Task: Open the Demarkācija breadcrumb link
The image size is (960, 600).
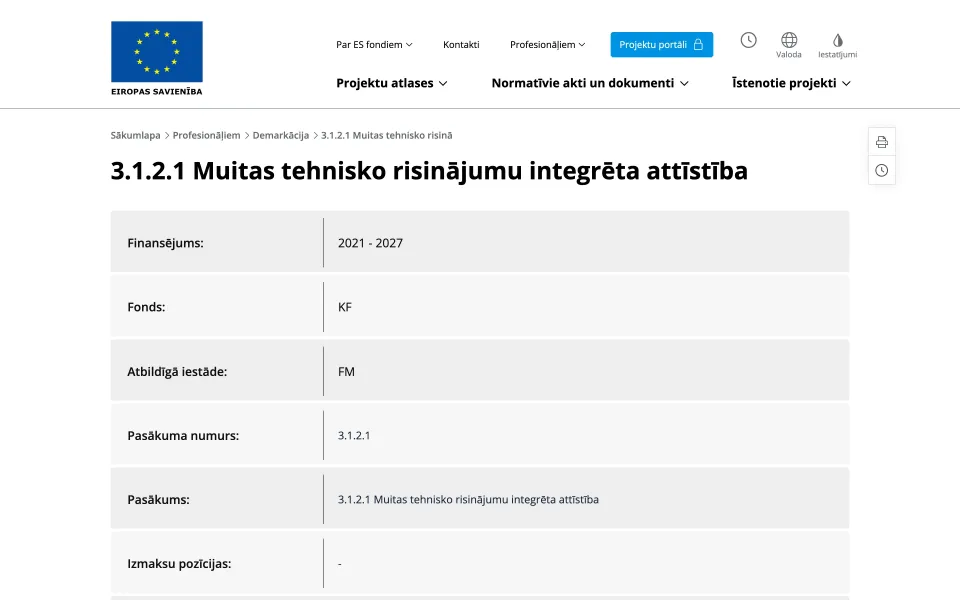Action: [280, 135]
